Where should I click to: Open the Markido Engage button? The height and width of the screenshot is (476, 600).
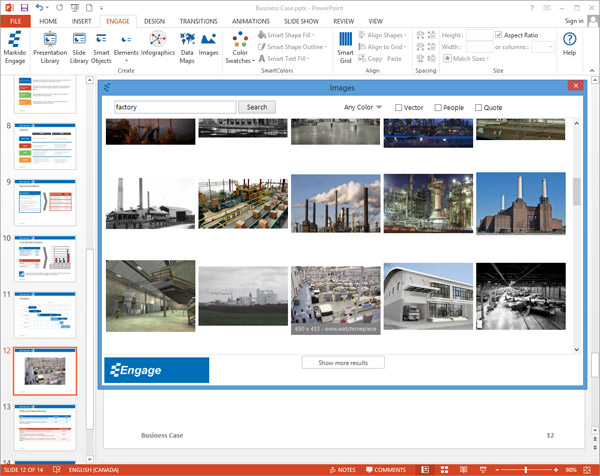(15, 46)
